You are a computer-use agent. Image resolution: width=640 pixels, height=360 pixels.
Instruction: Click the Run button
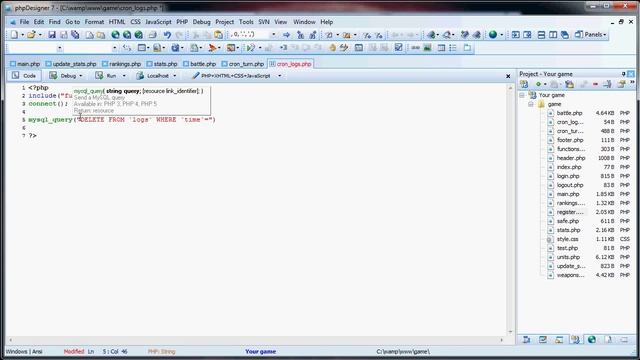point(106,76)
